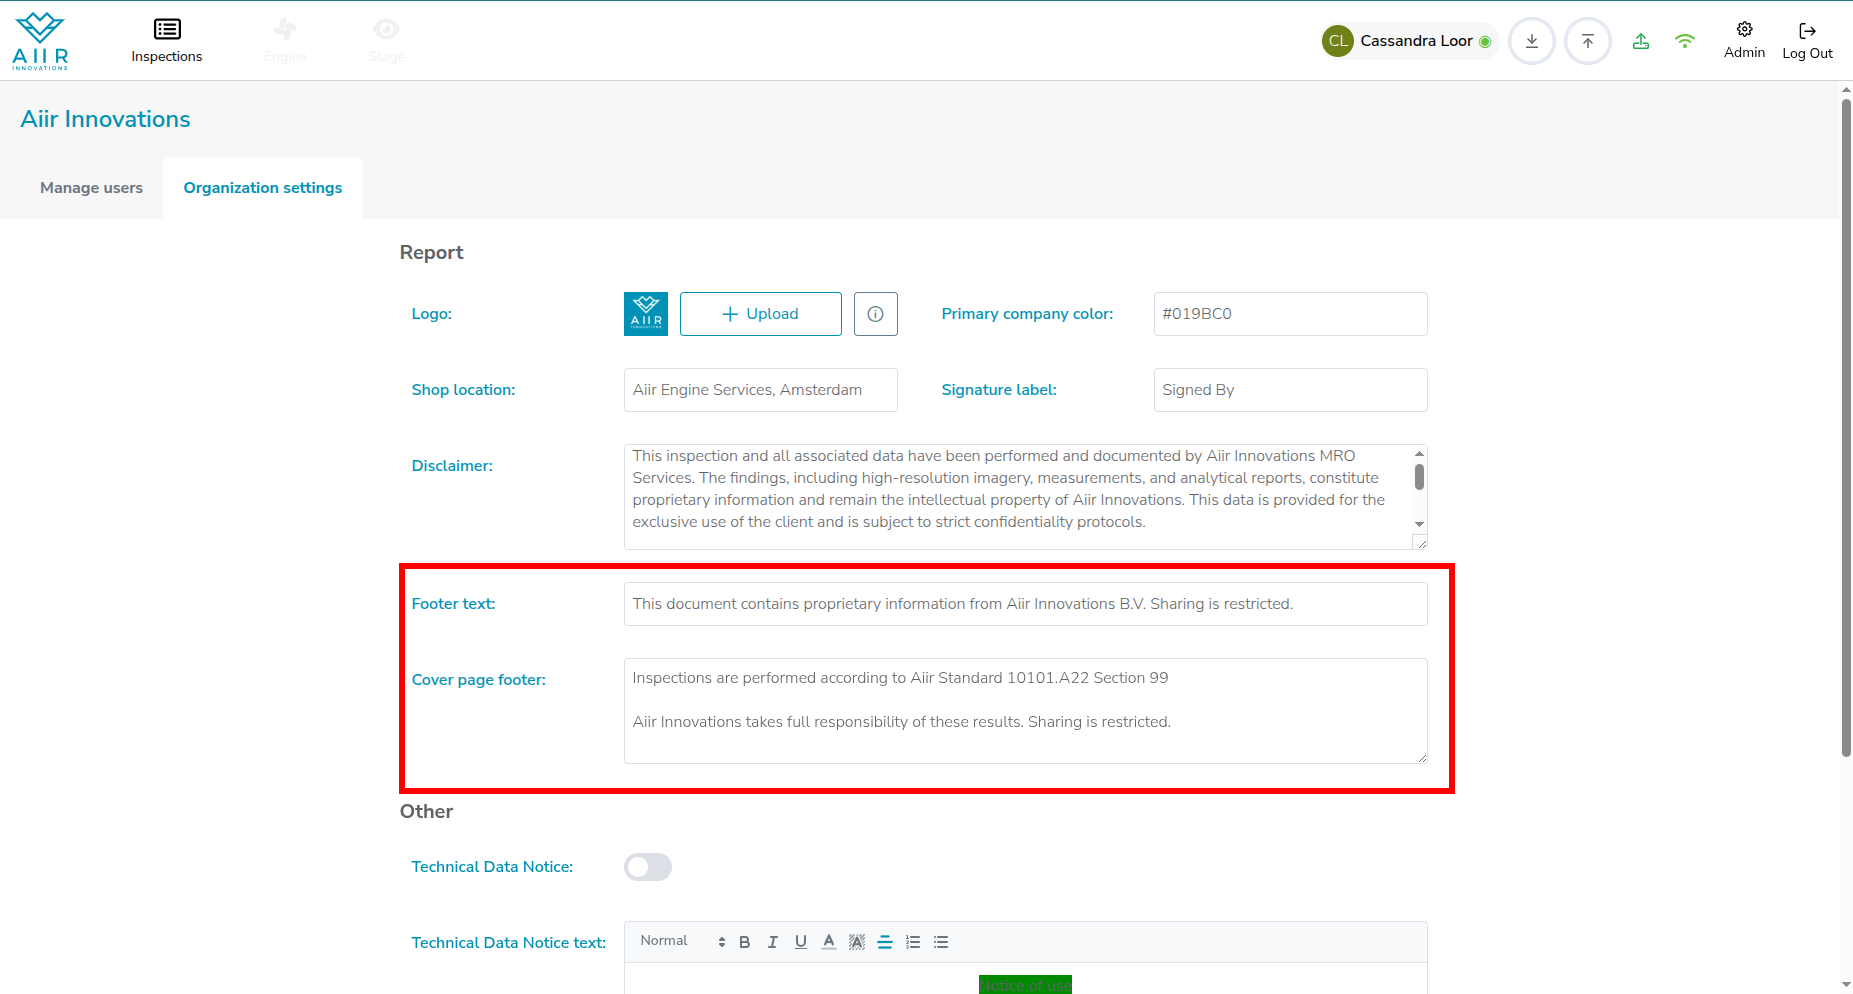1853x994 pixels.
Task: Toggle bold formatting in the editor
Action: pyautogui.click(x=745, y=942)
